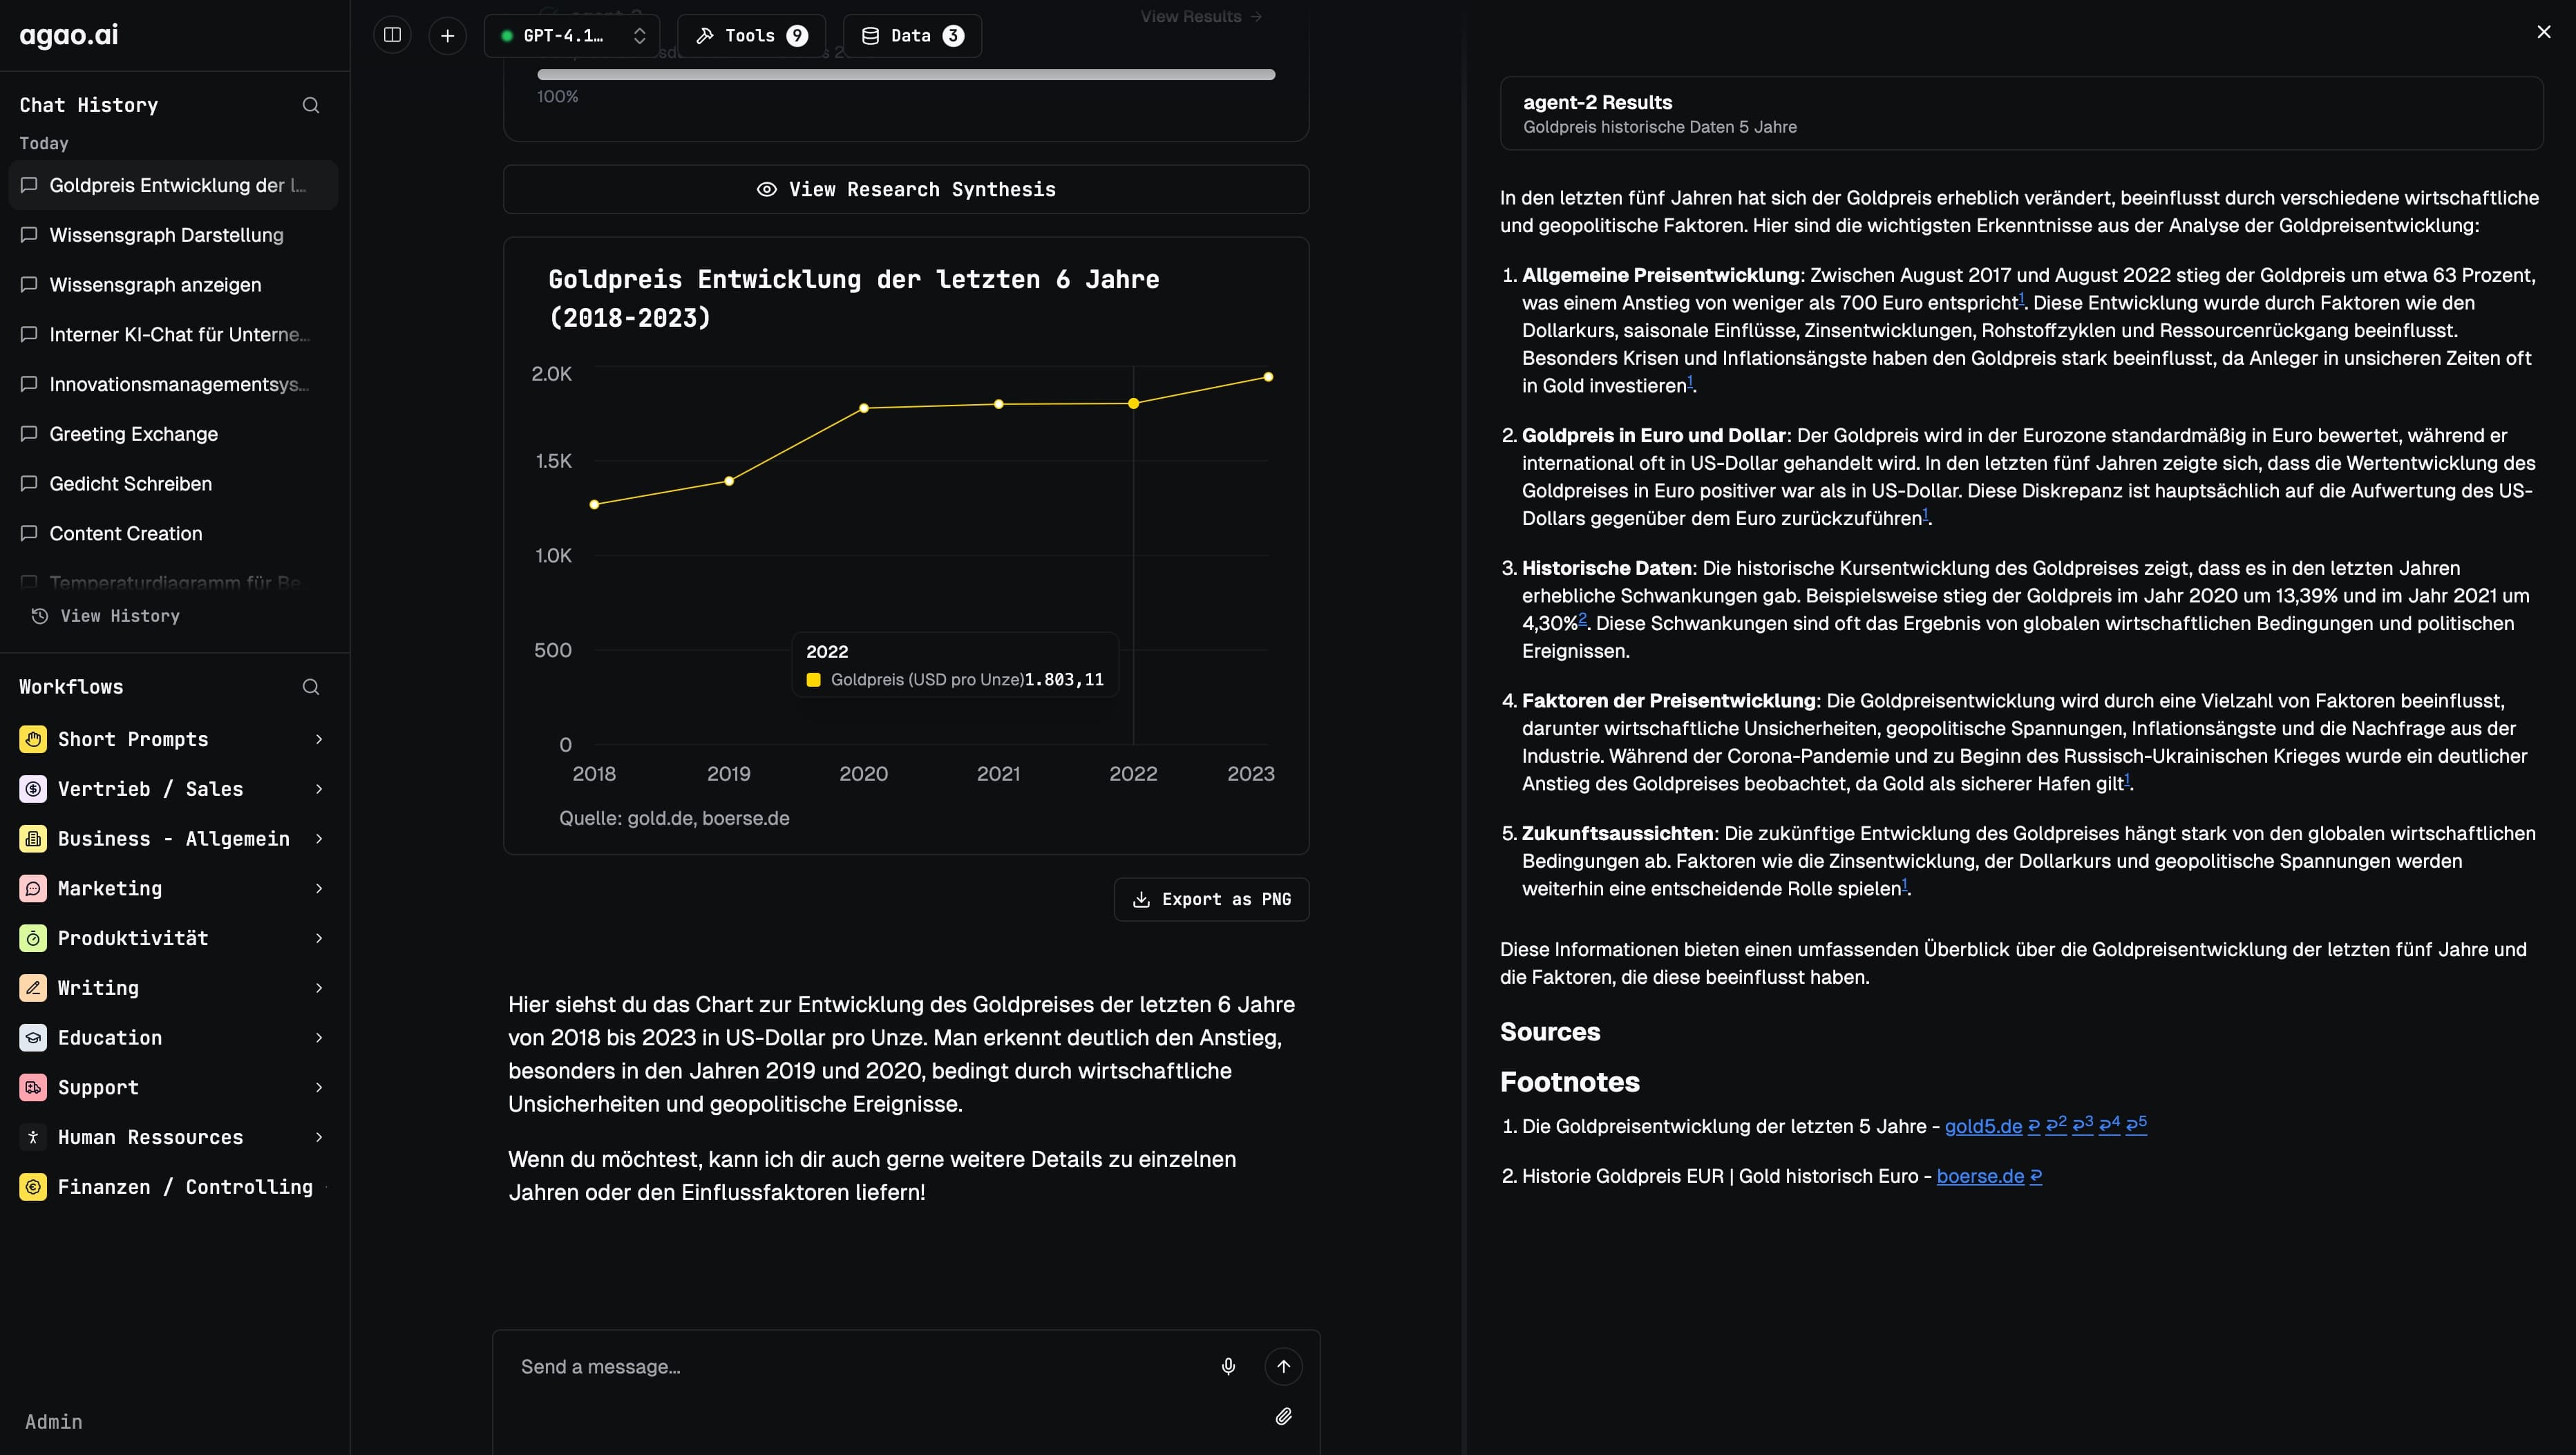Open Finanzen / Controlling workflow
The height and width of the screenshot is (1455, 2576).
click(x=173, y=1187)
